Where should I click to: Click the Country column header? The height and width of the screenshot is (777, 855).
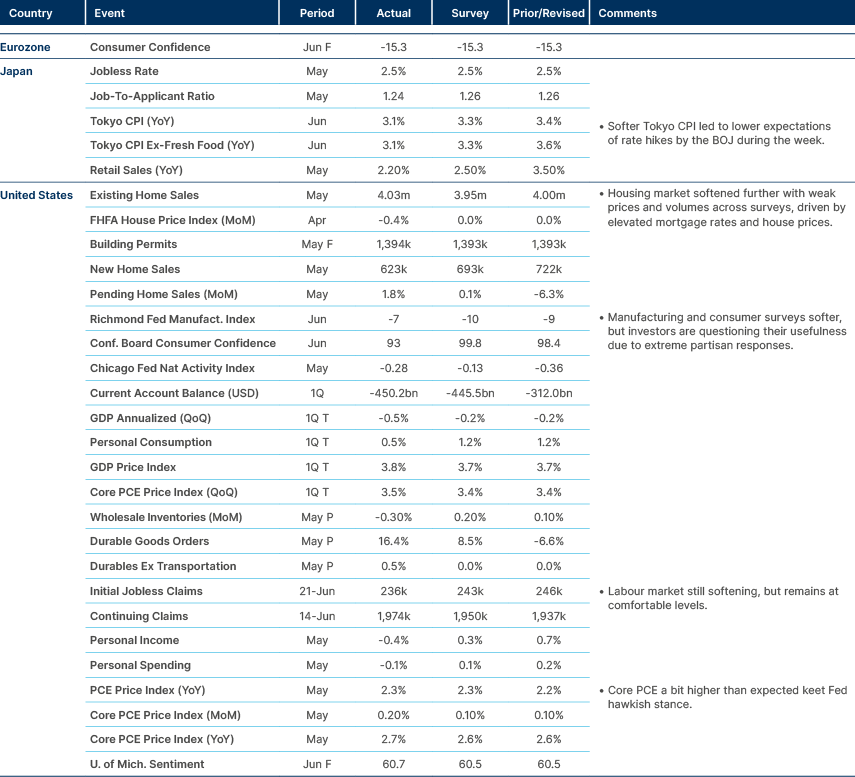(31, 13)
